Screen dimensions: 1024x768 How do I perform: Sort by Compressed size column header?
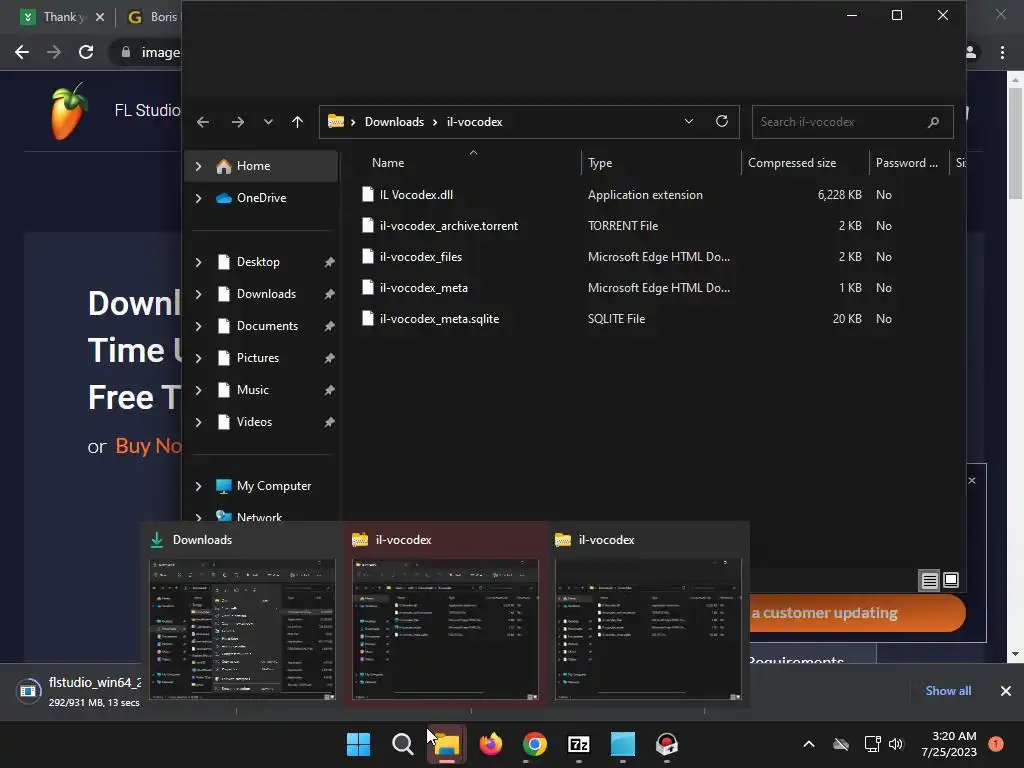[x=792, y=163]
